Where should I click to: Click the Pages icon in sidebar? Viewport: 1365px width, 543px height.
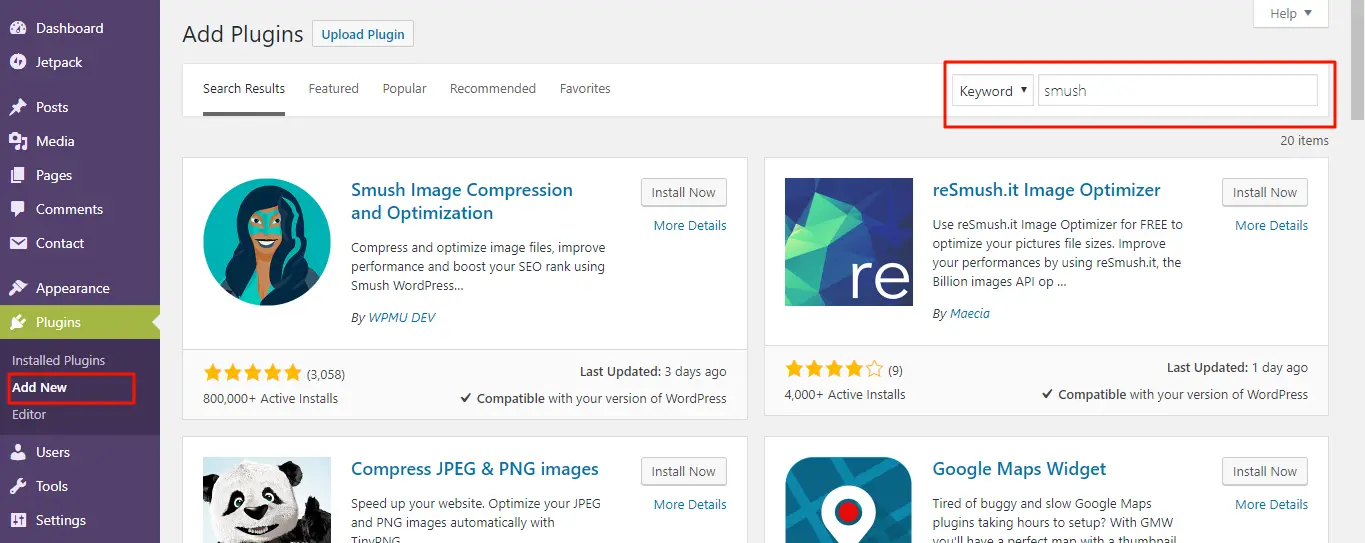pos(18,175)
